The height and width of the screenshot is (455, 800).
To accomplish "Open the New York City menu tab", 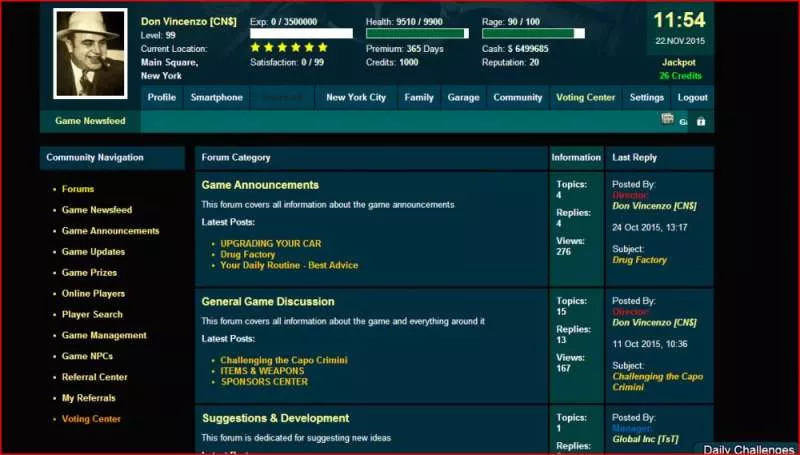I will [356, 97].
